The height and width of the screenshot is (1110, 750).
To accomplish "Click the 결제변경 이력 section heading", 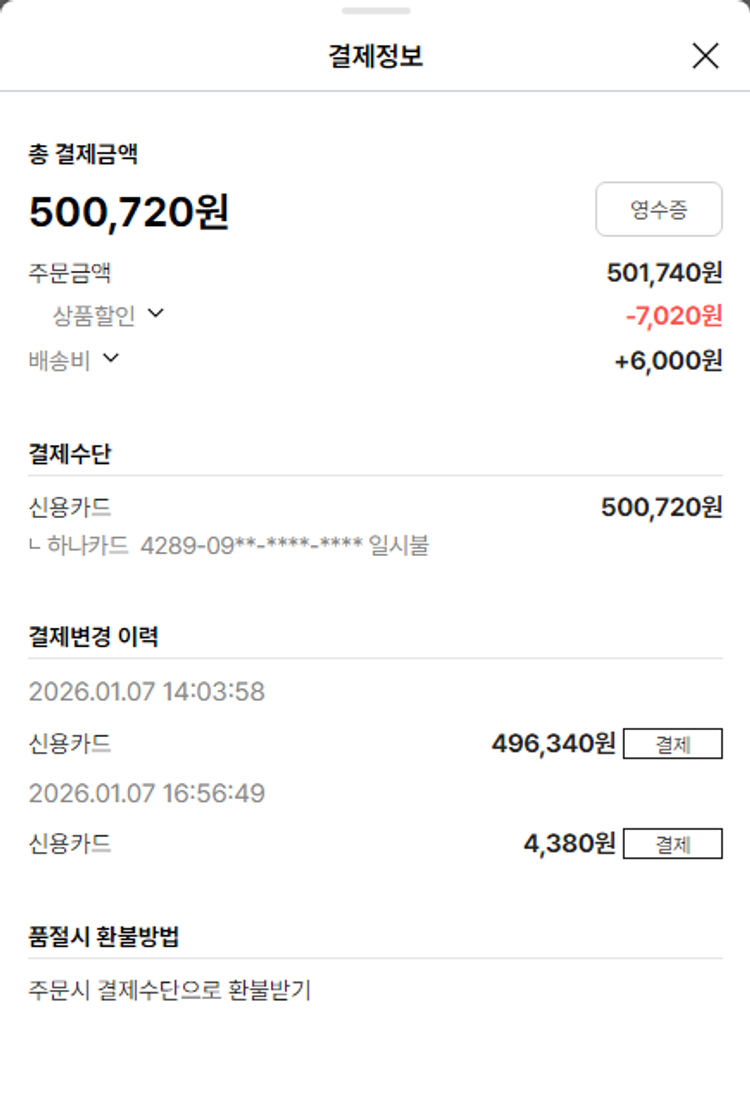I will 93,636.
